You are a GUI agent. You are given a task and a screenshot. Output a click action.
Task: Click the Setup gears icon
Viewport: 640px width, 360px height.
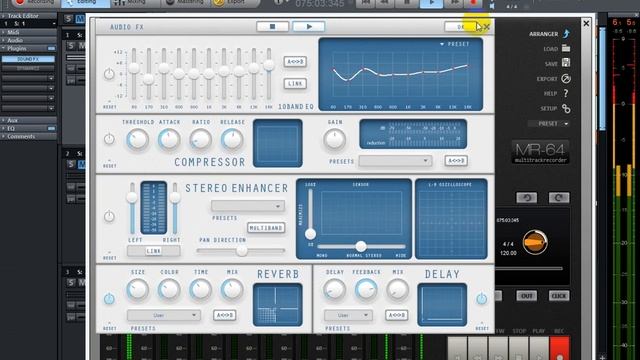[x=566, y=109]
